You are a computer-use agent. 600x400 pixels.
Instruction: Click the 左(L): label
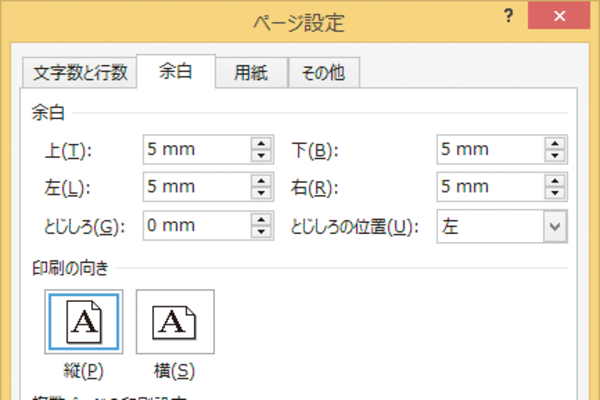tap(67, 188)
